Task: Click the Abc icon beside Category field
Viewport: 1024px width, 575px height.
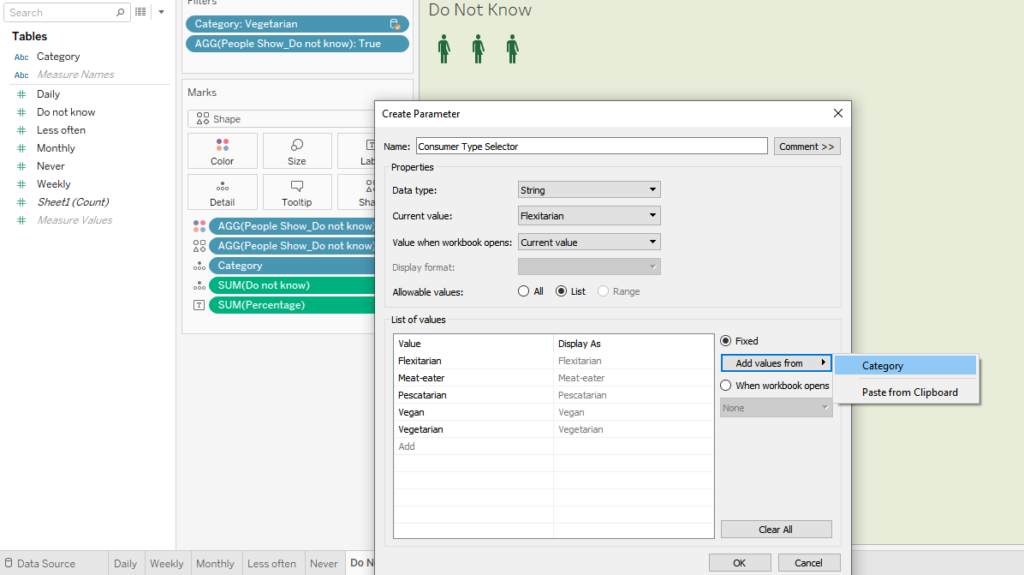Action: pos(22,57)
